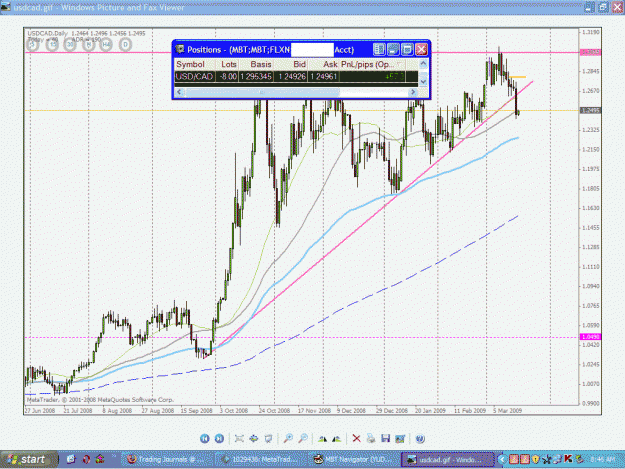Screen dimensions: 625x469
Task: Print the image
Action: 371,439
